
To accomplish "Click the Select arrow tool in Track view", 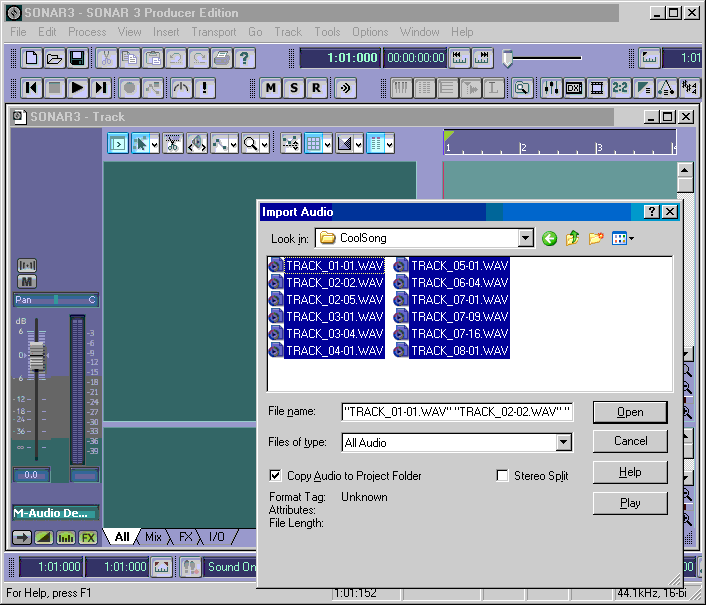I will (140, 144).
